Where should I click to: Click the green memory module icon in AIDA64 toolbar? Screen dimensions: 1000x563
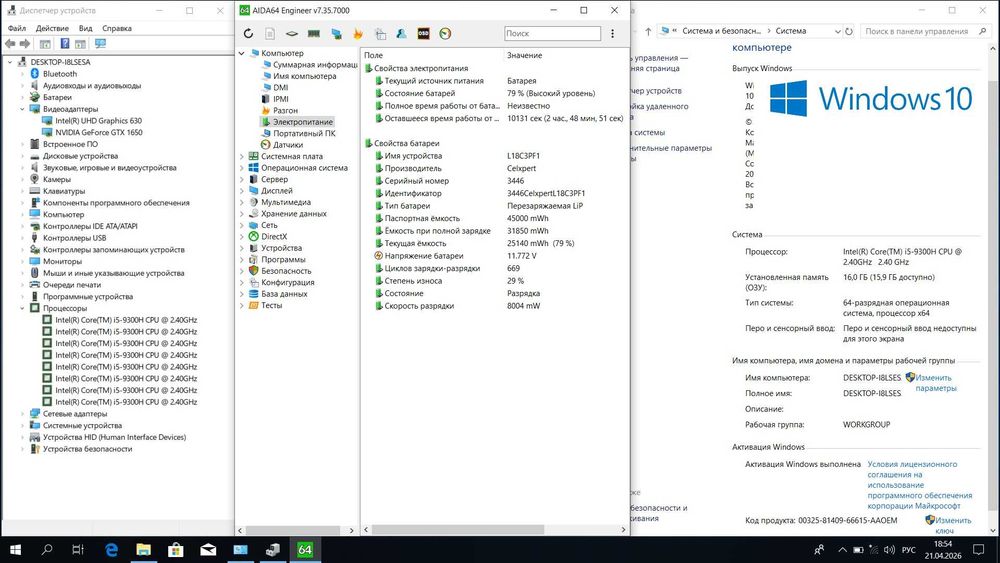314,34
